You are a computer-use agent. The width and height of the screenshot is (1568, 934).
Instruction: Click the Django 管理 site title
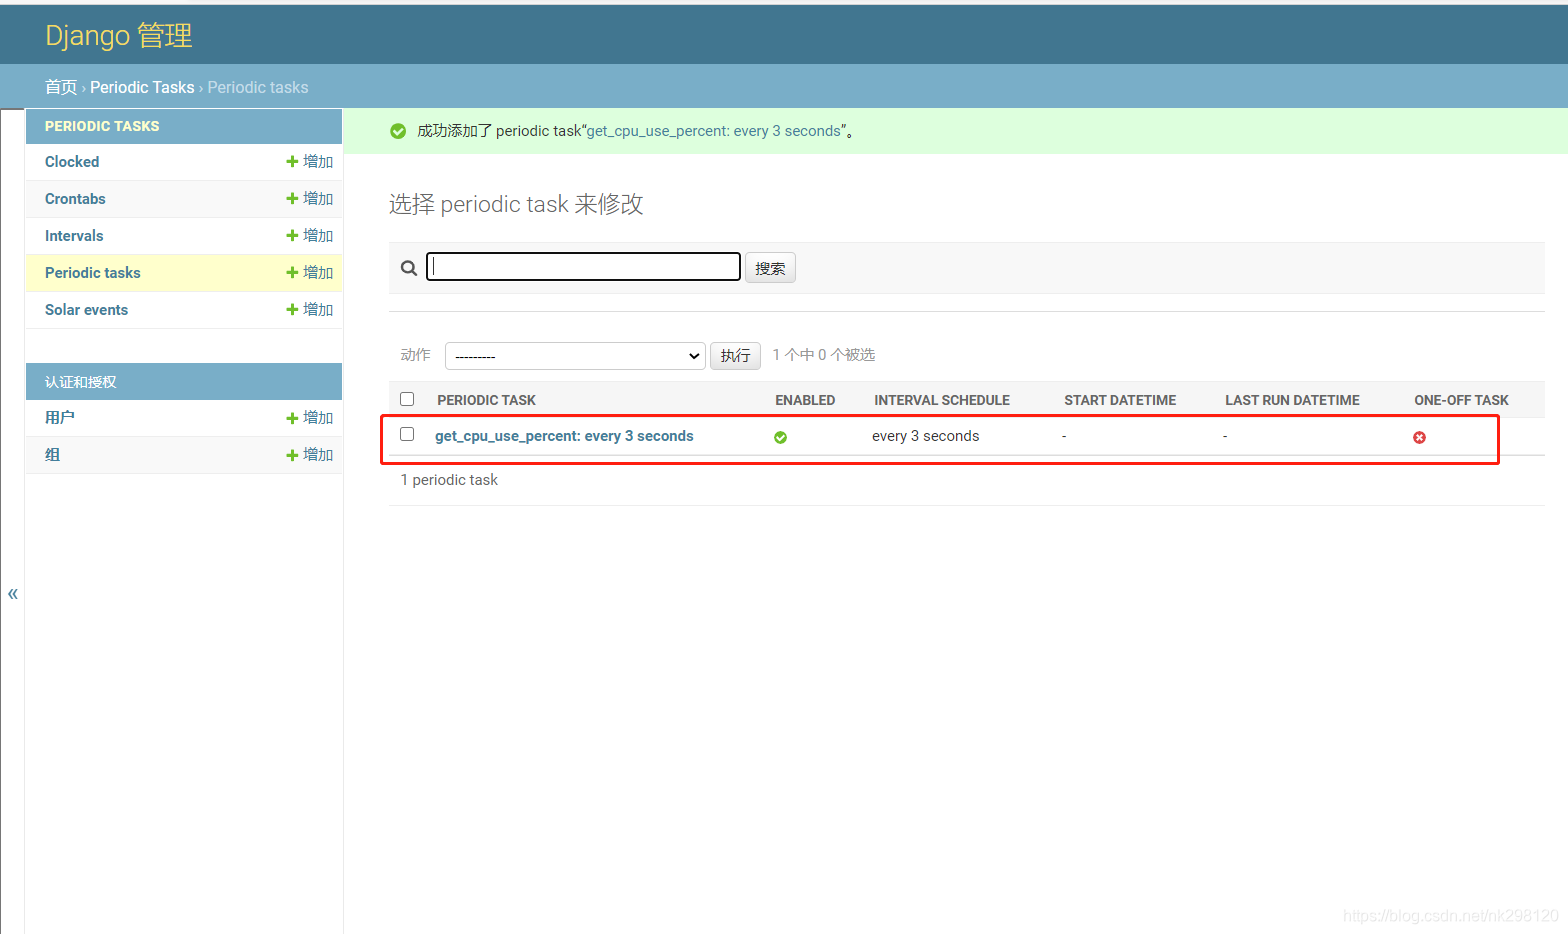click(119, 36)
